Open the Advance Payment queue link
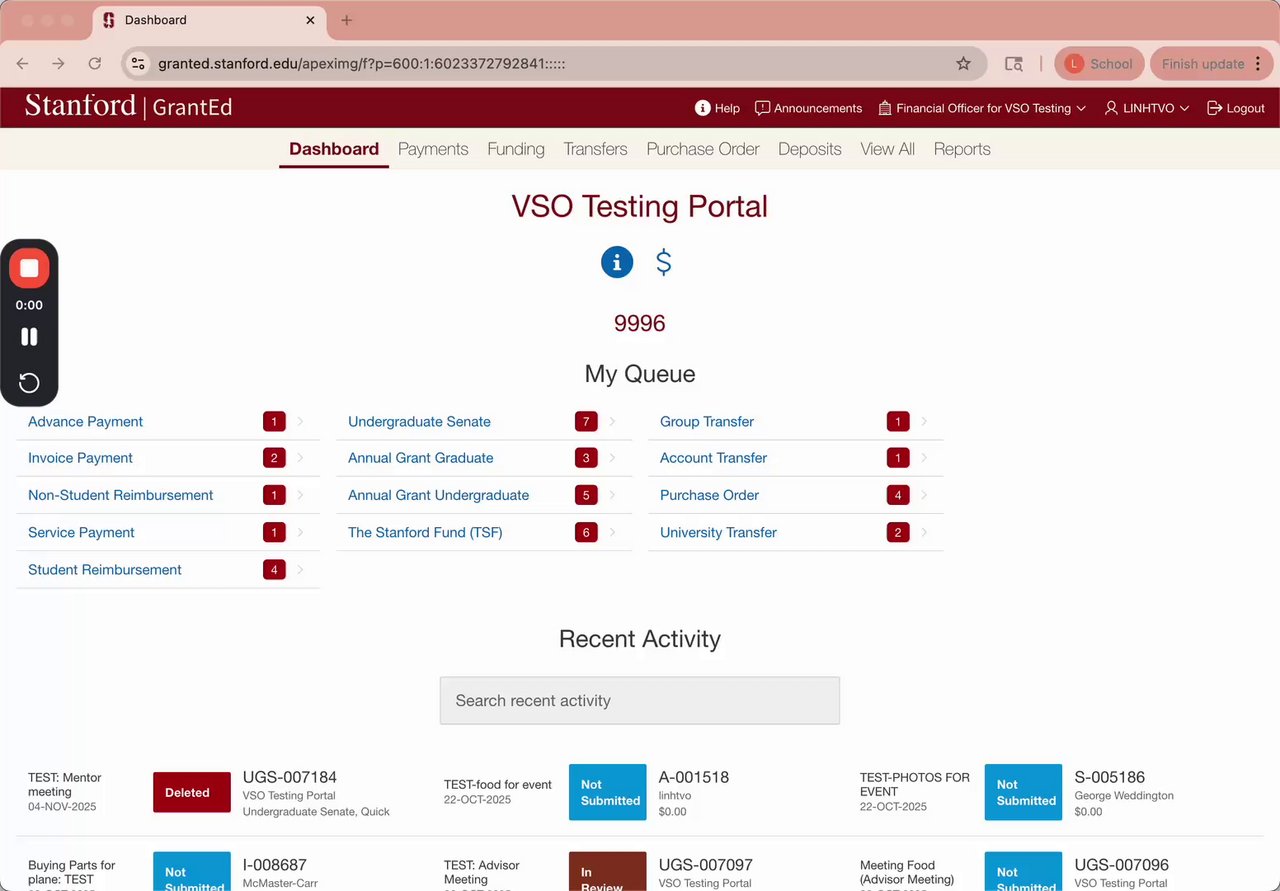This screenshot has width=1280, height=891. 85,421
